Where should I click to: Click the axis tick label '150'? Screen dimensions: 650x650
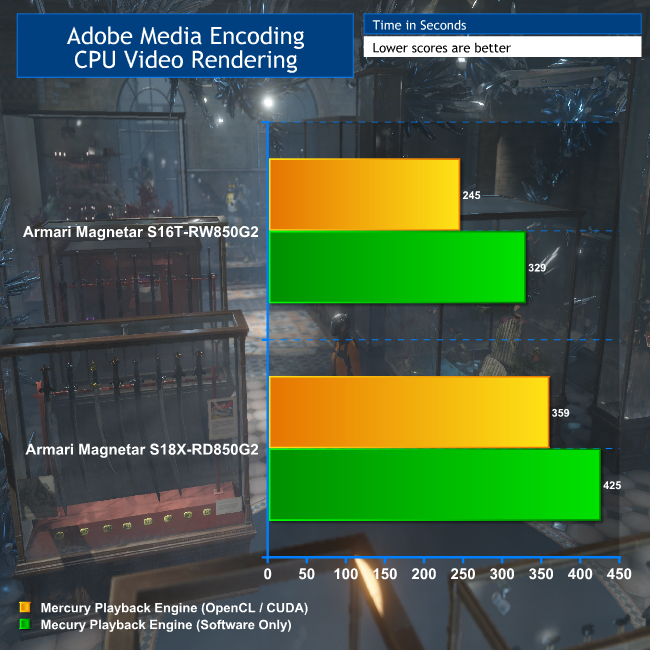[x=385, y=574]
